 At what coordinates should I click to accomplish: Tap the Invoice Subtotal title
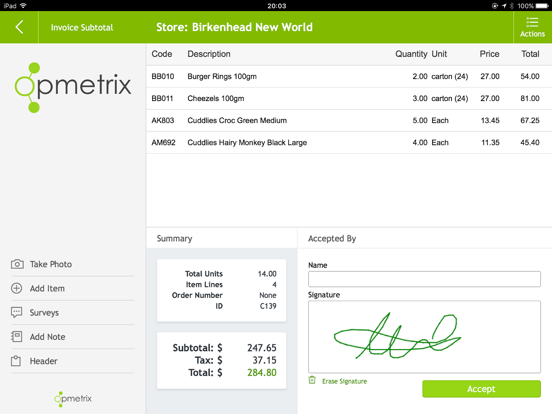pyautogui.click(x=82, y=27)
